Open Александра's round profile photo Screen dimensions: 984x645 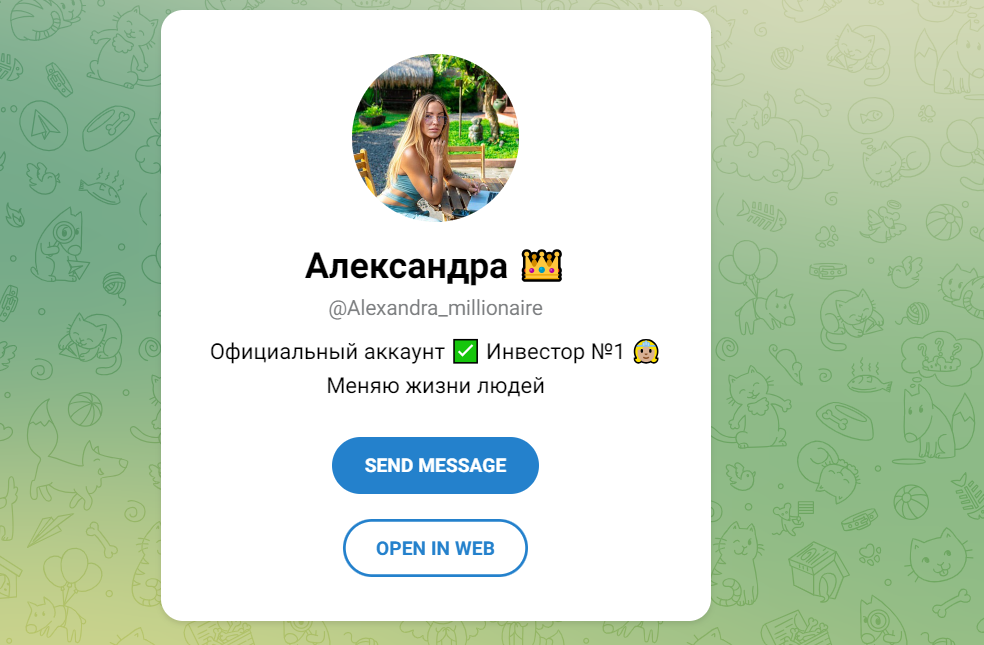point(436,137)
